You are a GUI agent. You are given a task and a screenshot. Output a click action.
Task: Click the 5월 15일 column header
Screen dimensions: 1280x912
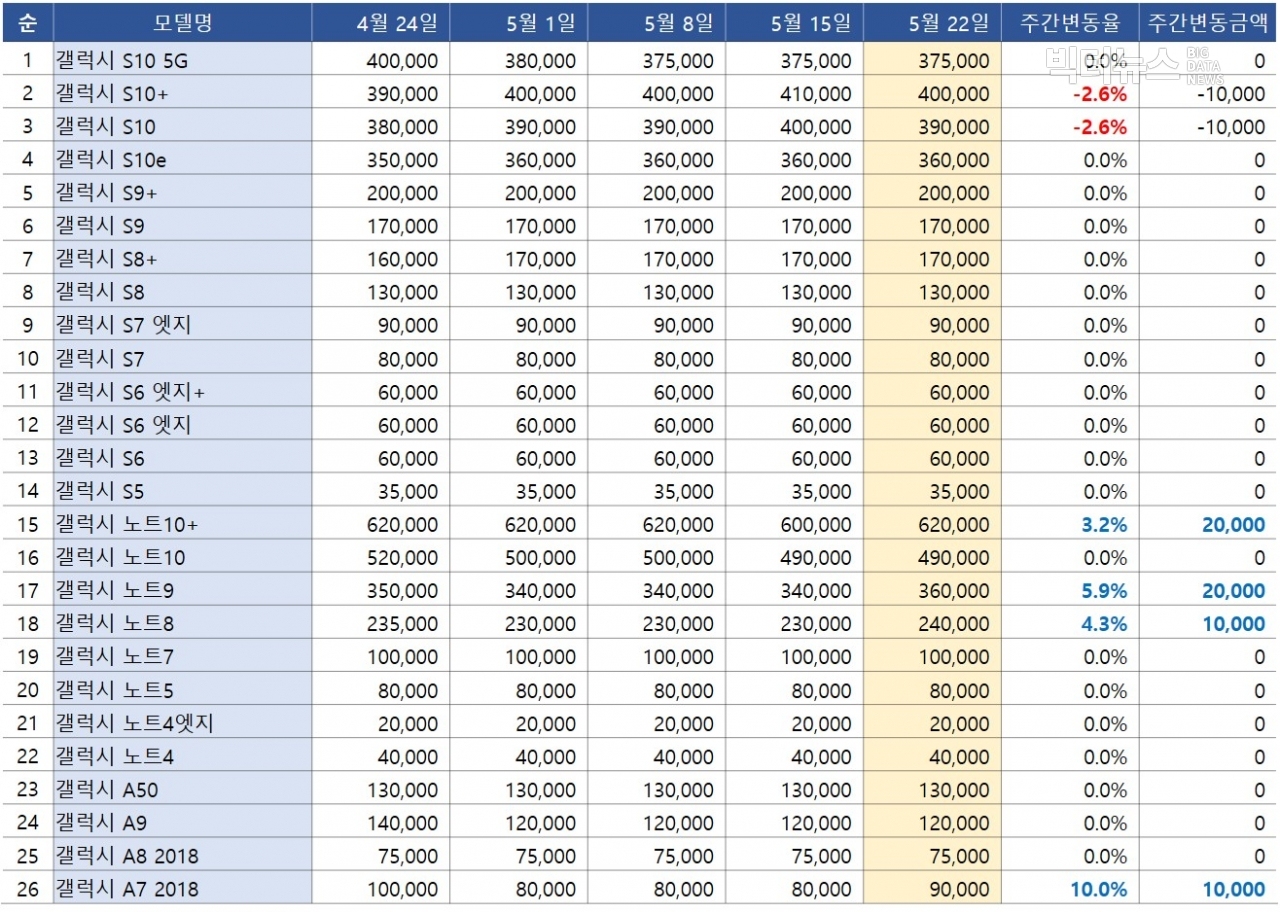click(795, 23)
